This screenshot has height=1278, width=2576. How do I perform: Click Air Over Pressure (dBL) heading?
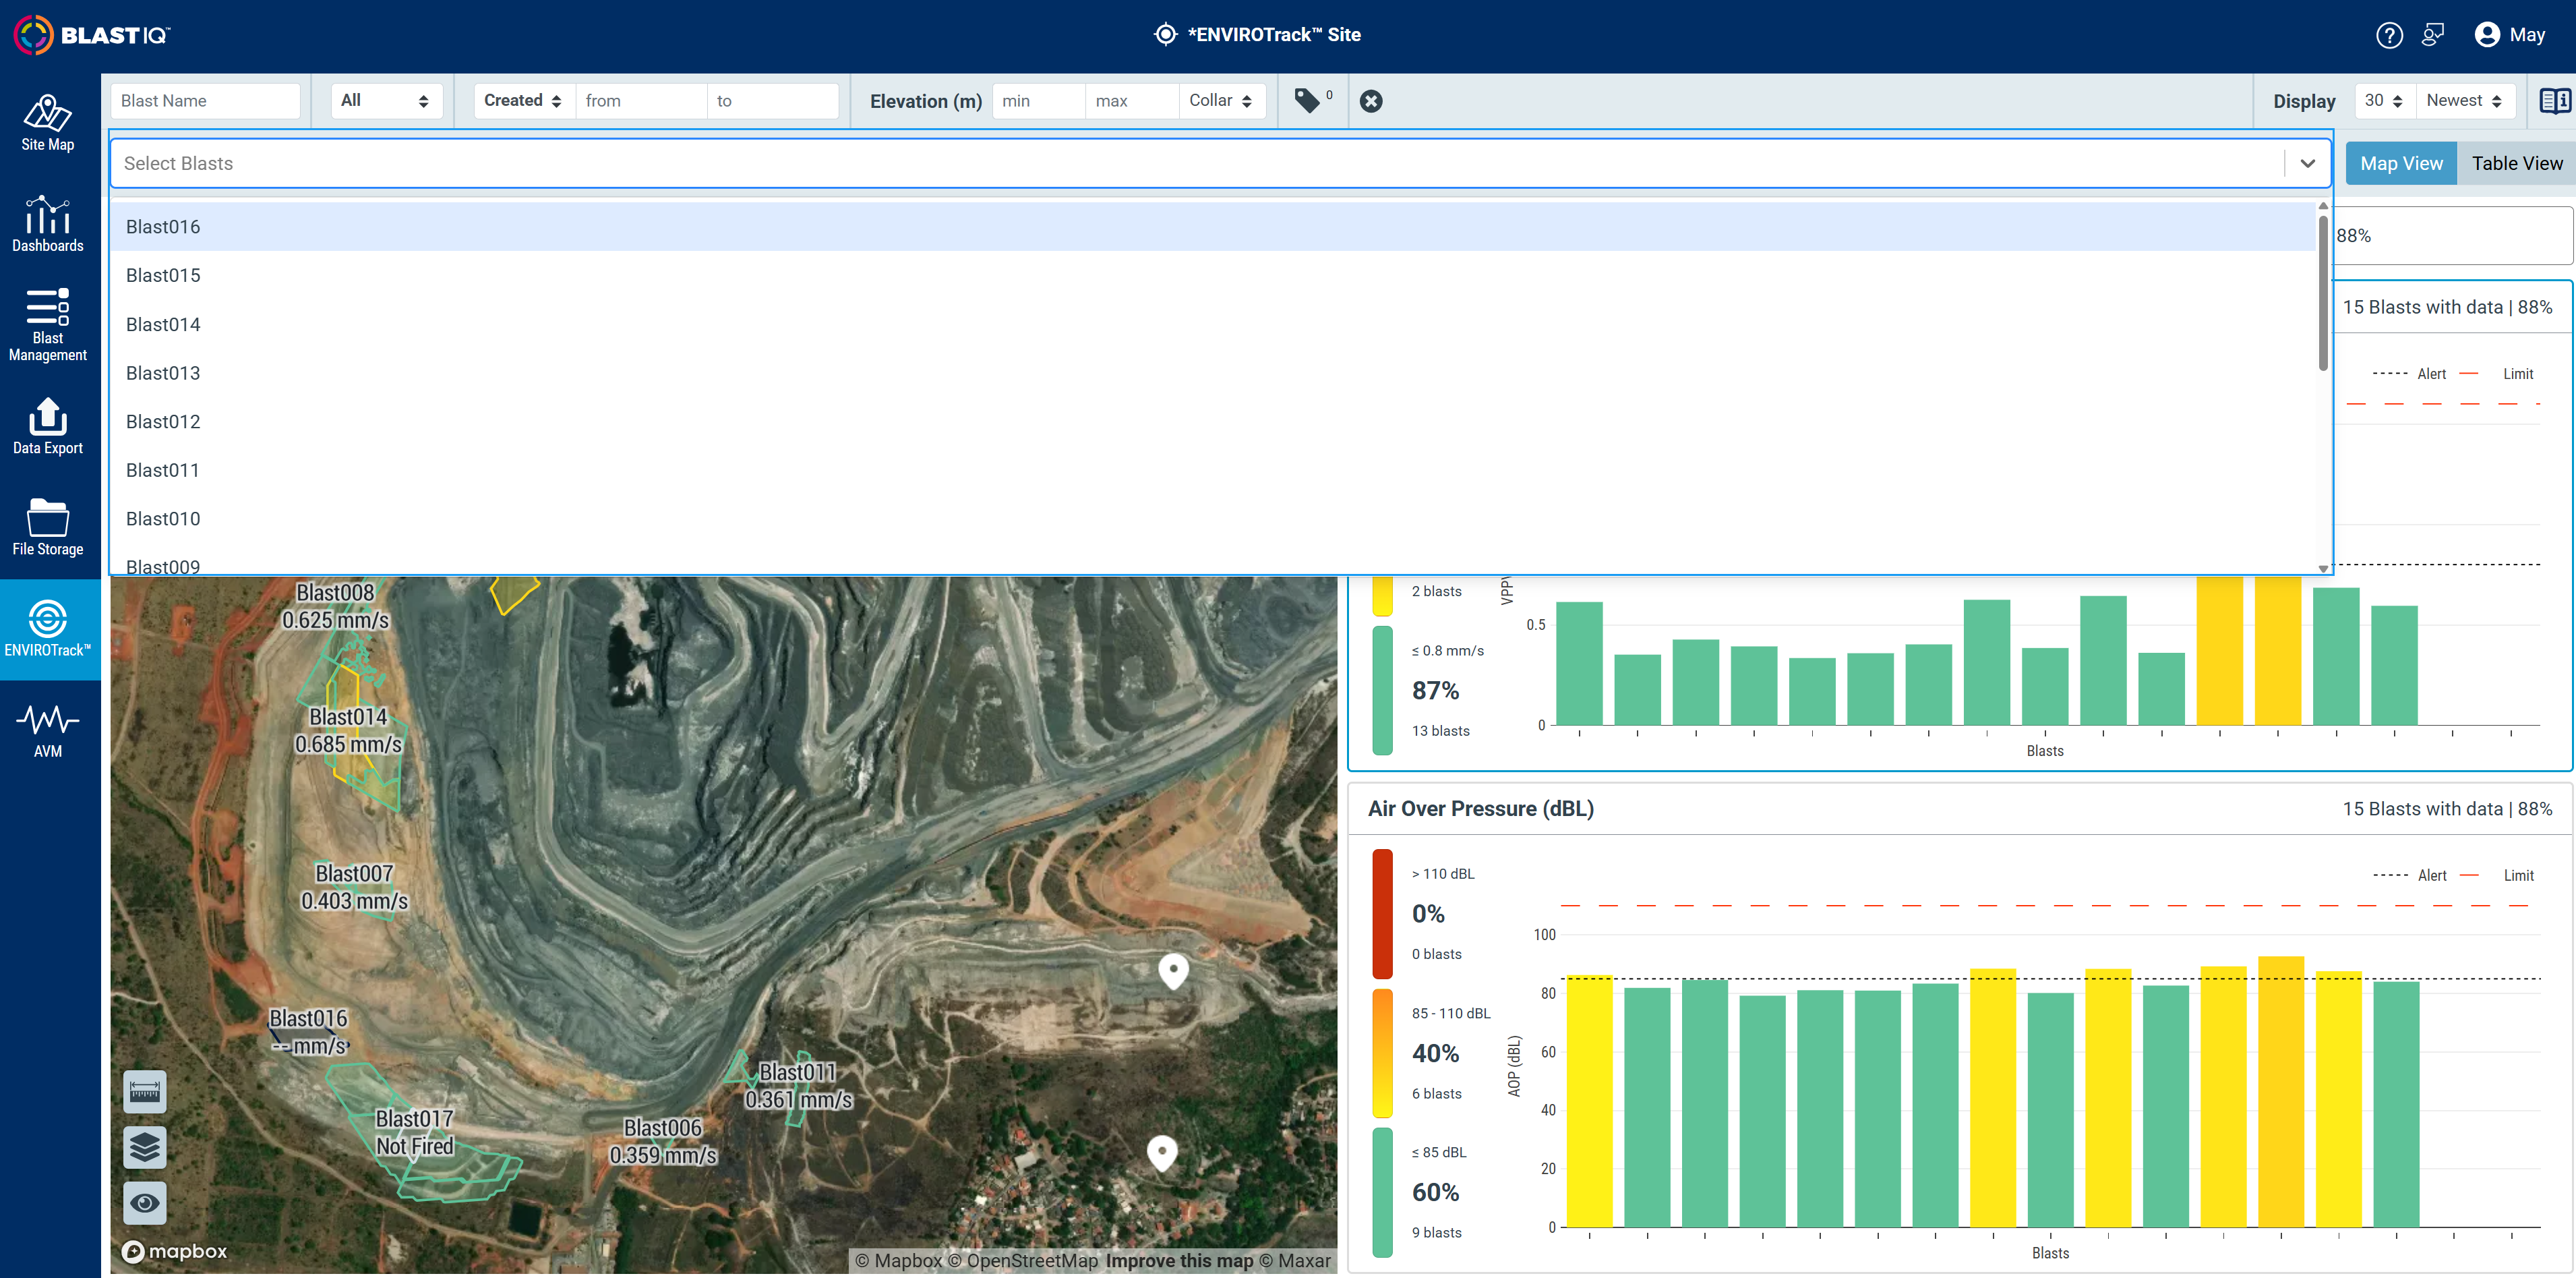click(x=1480, y=808)
